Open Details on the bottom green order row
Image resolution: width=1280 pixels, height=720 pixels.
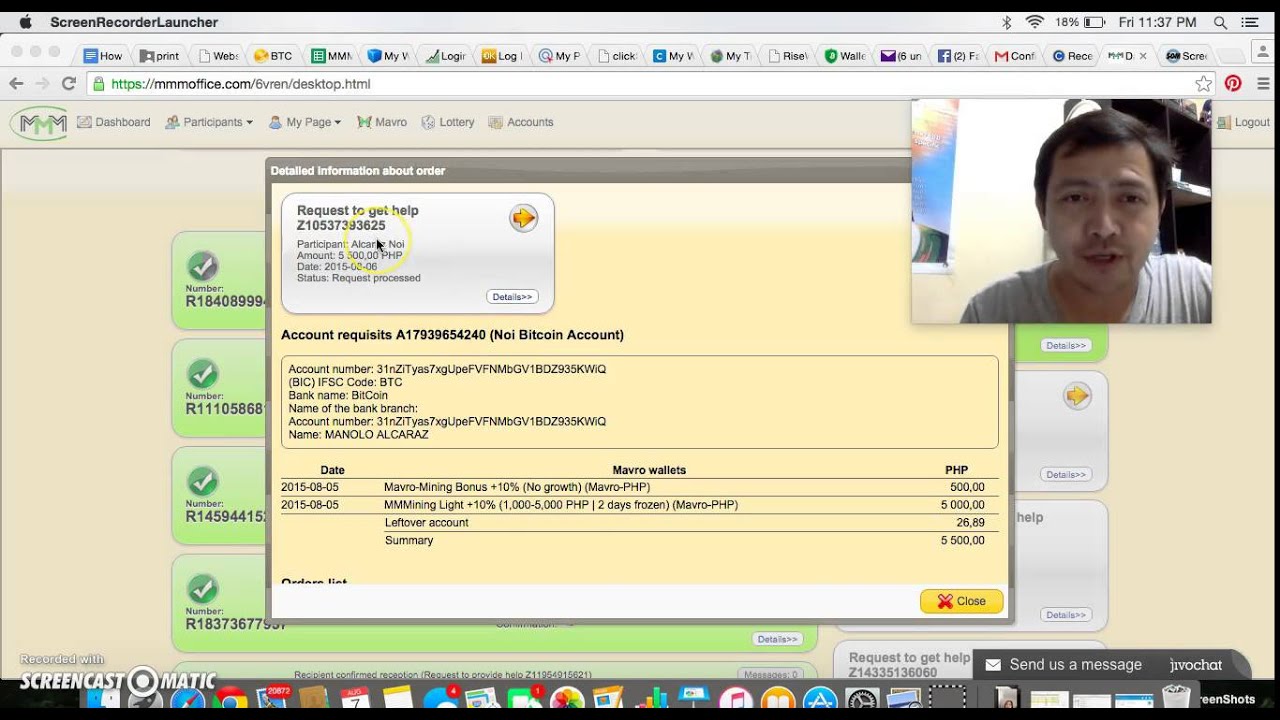pyautogui.click(x=776, y=639)
